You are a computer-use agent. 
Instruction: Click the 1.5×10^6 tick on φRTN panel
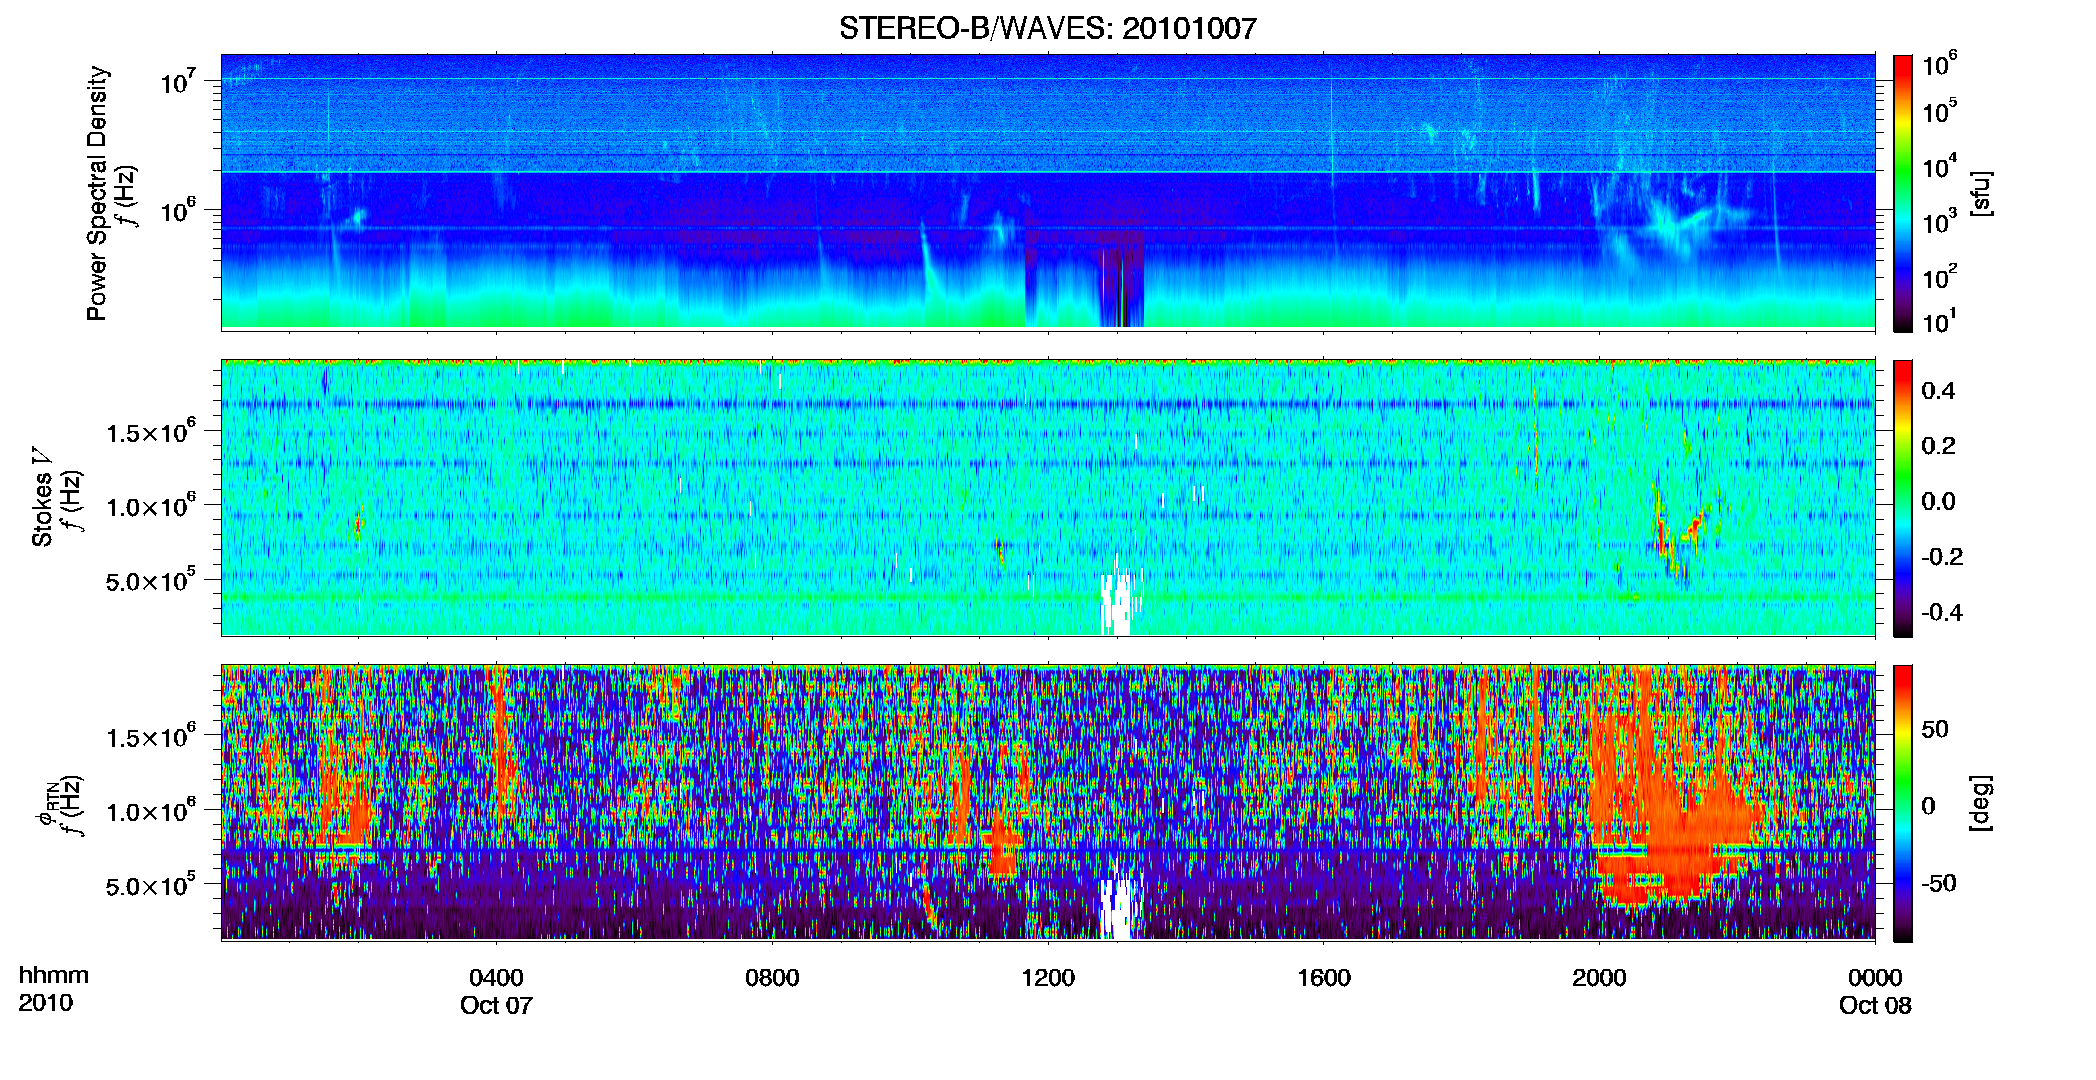point(150,736)
